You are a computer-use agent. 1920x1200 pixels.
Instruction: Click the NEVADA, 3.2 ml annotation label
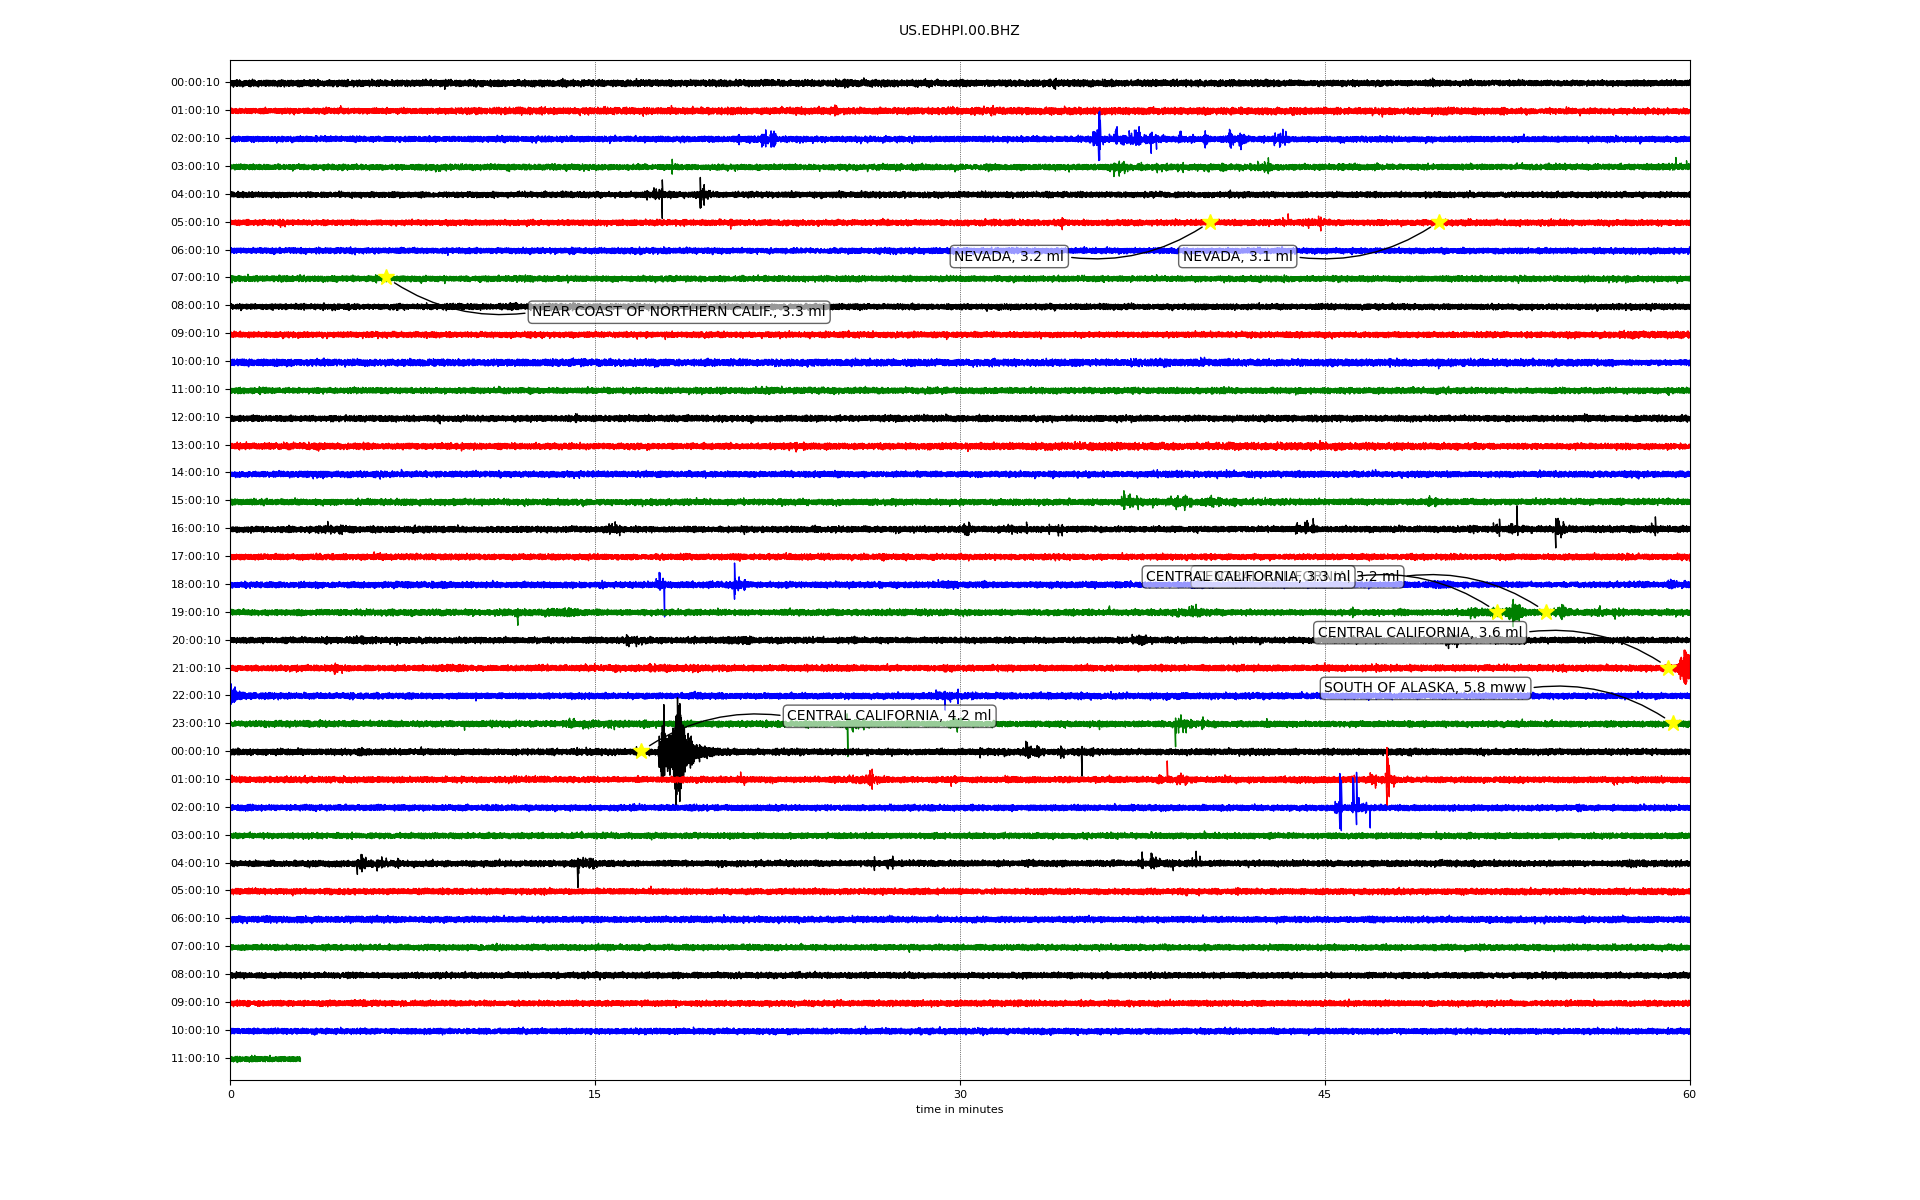click(1008, 257)
